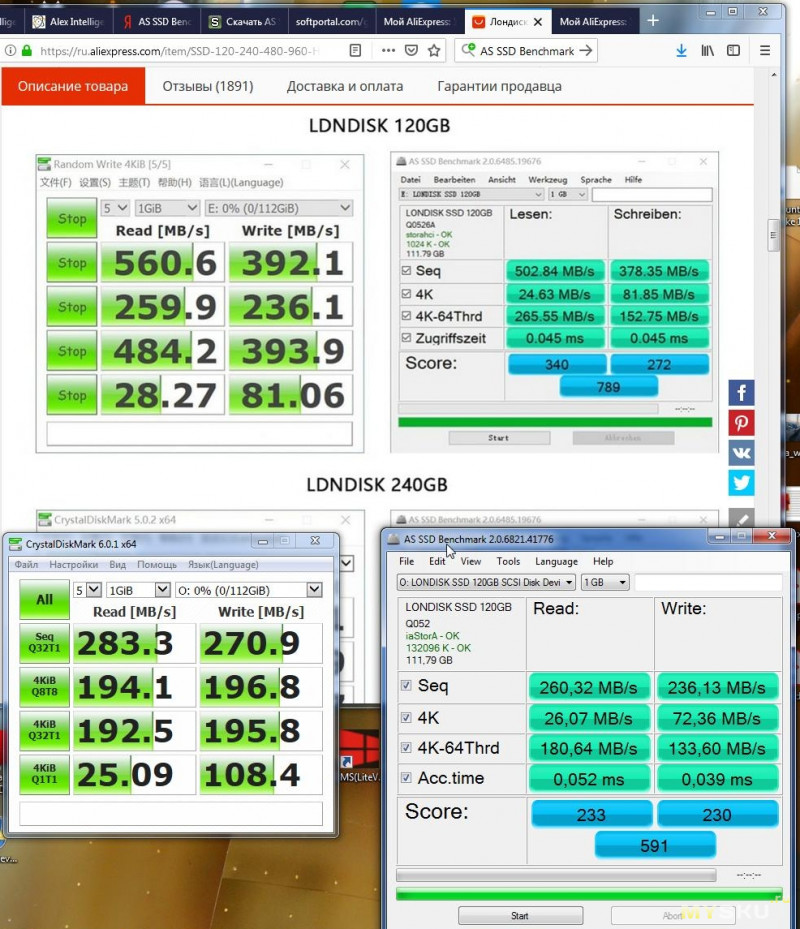This screenshot has width=800, height=929.
Task: Click the green progress bar in AS SSD
Action: coord(589,894)
